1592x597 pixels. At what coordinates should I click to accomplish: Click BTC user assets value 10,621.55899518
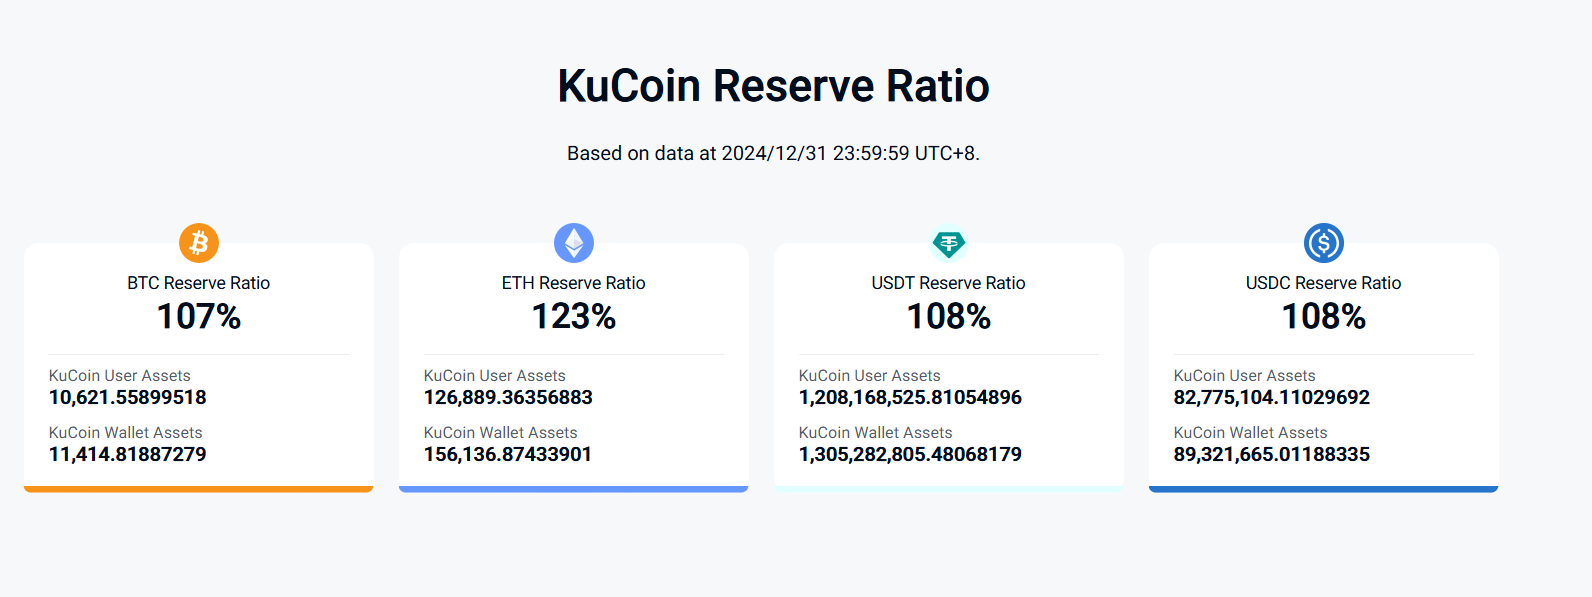click(128, 397)
